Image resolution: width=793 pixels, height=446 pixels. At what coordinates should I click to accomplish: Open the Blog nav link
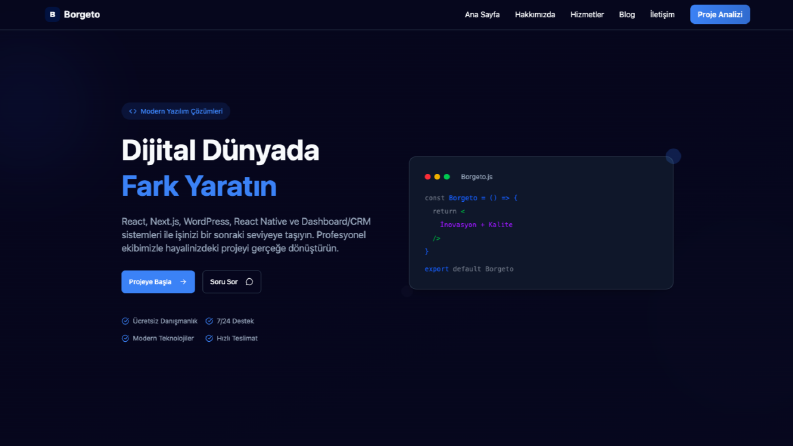click(x=627, y=15)
